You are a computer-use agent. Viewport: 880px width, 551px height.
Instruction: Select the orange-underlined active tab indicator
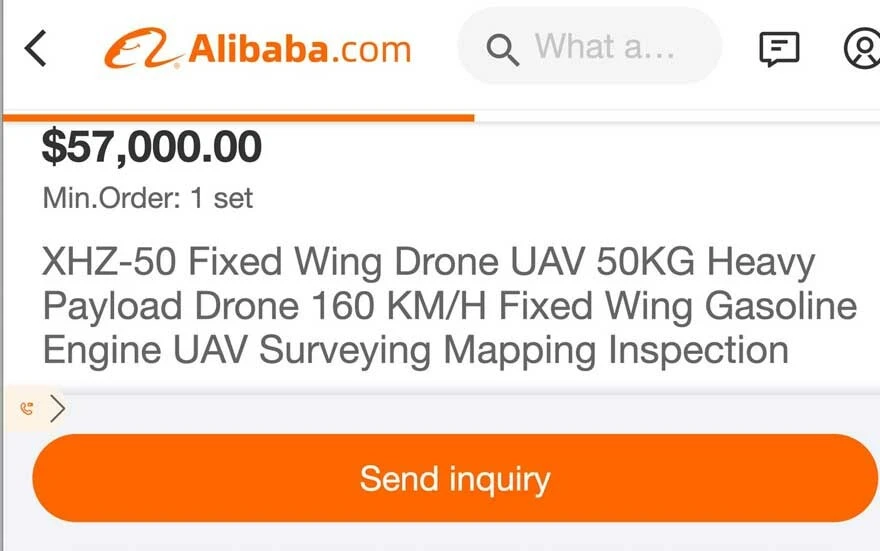click(238, 118)
